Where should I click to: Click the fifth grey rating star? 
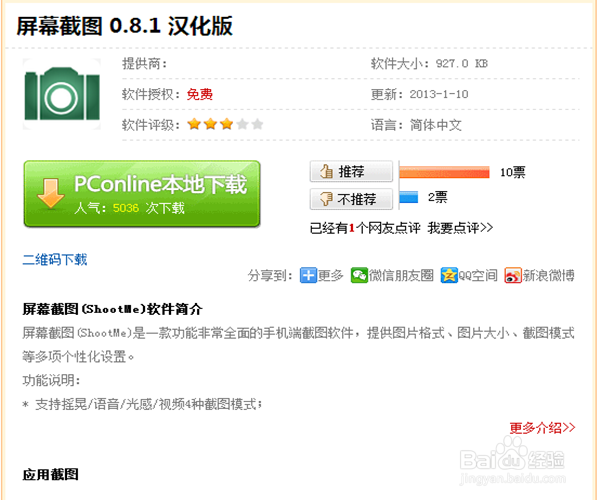(x=258, y=124)
